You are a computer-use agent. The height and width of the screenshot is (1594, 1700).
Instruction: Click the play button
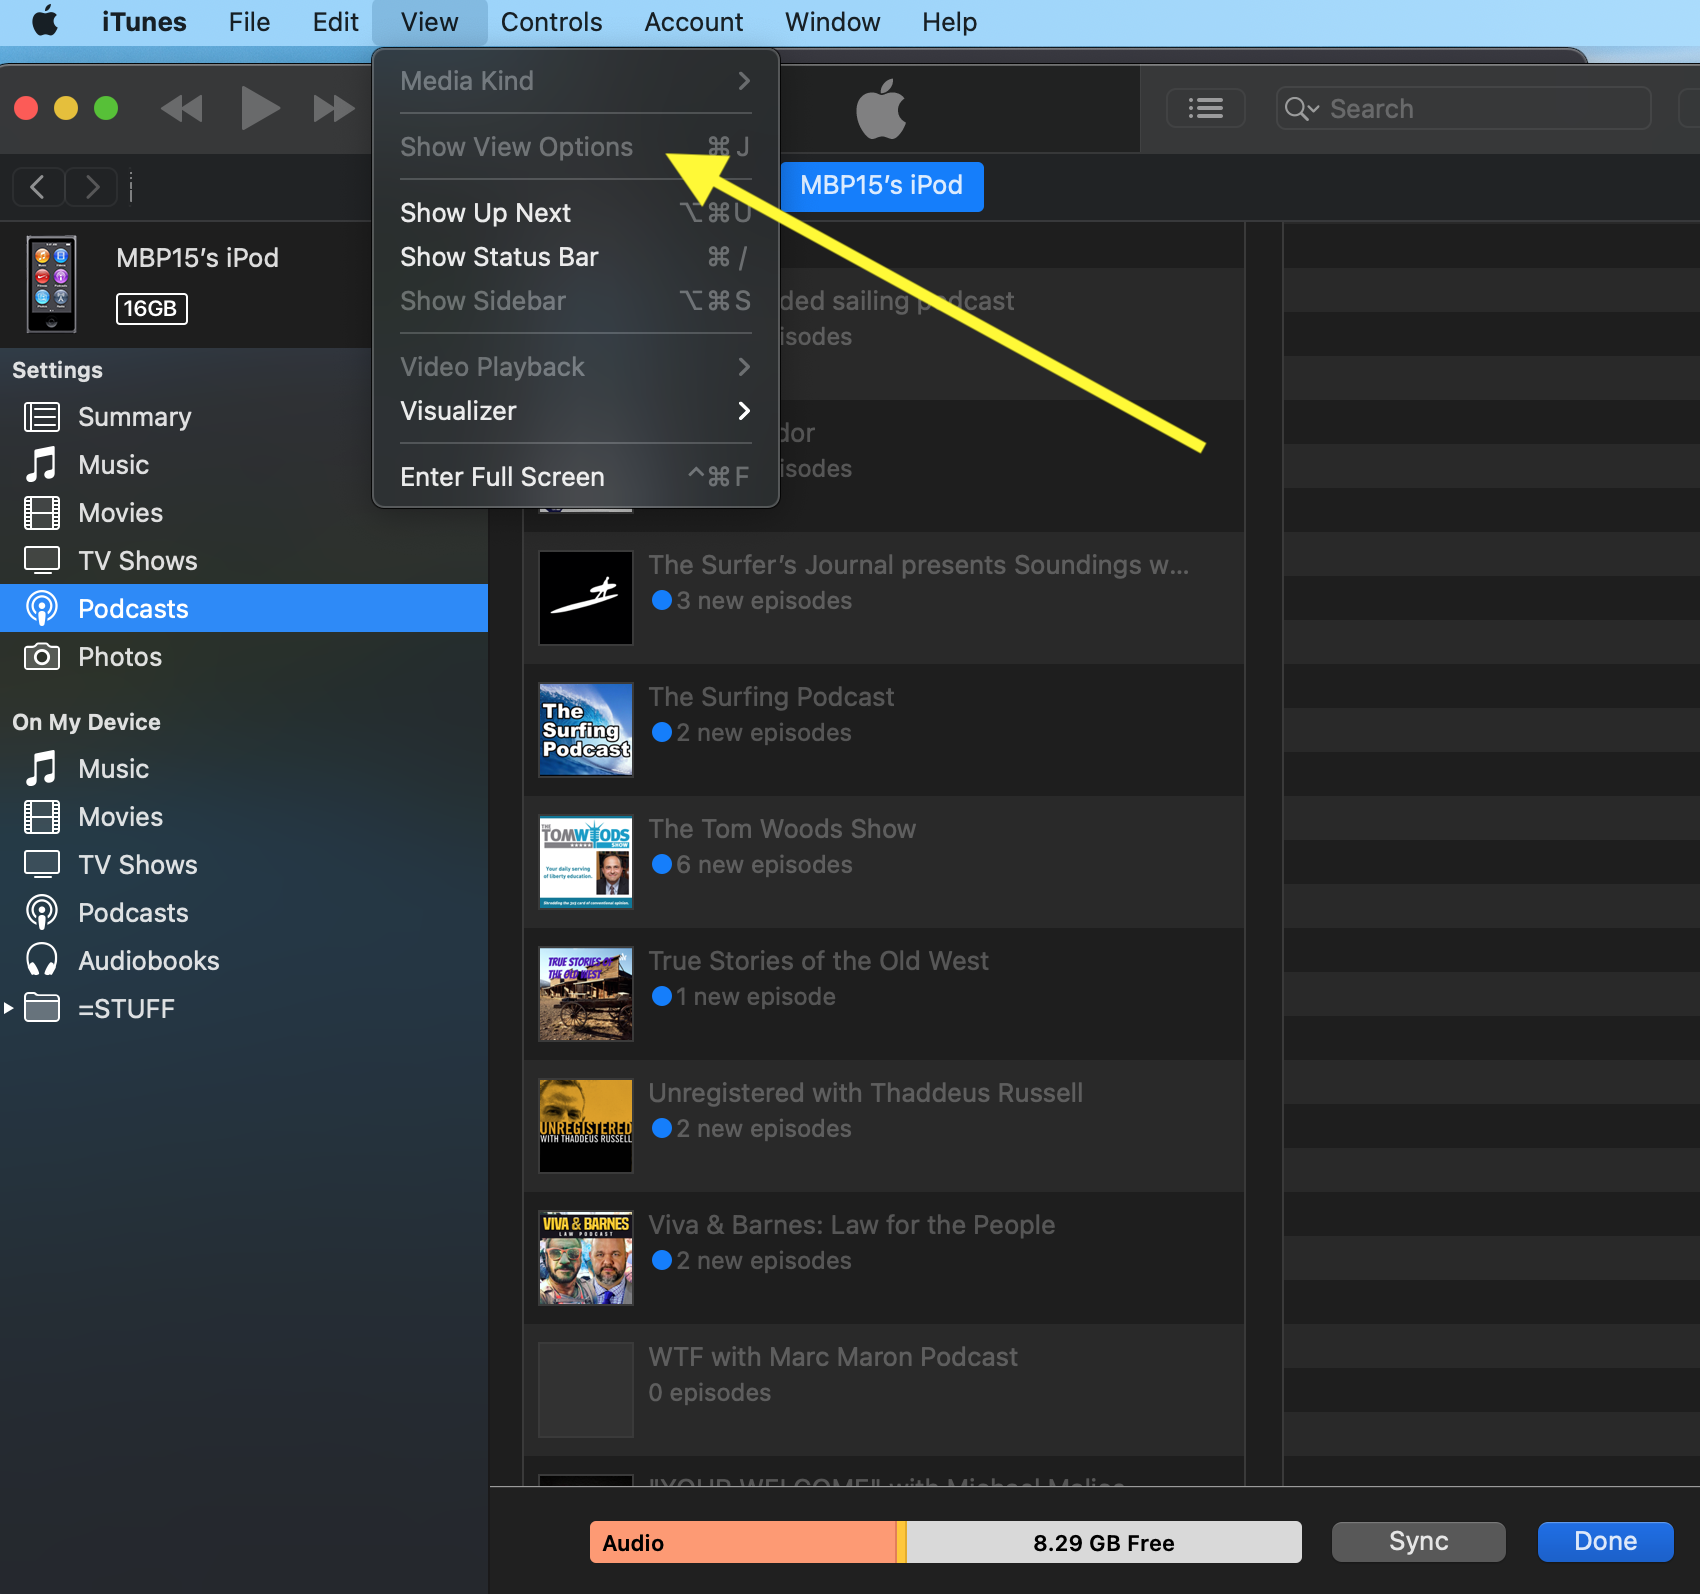260,108
